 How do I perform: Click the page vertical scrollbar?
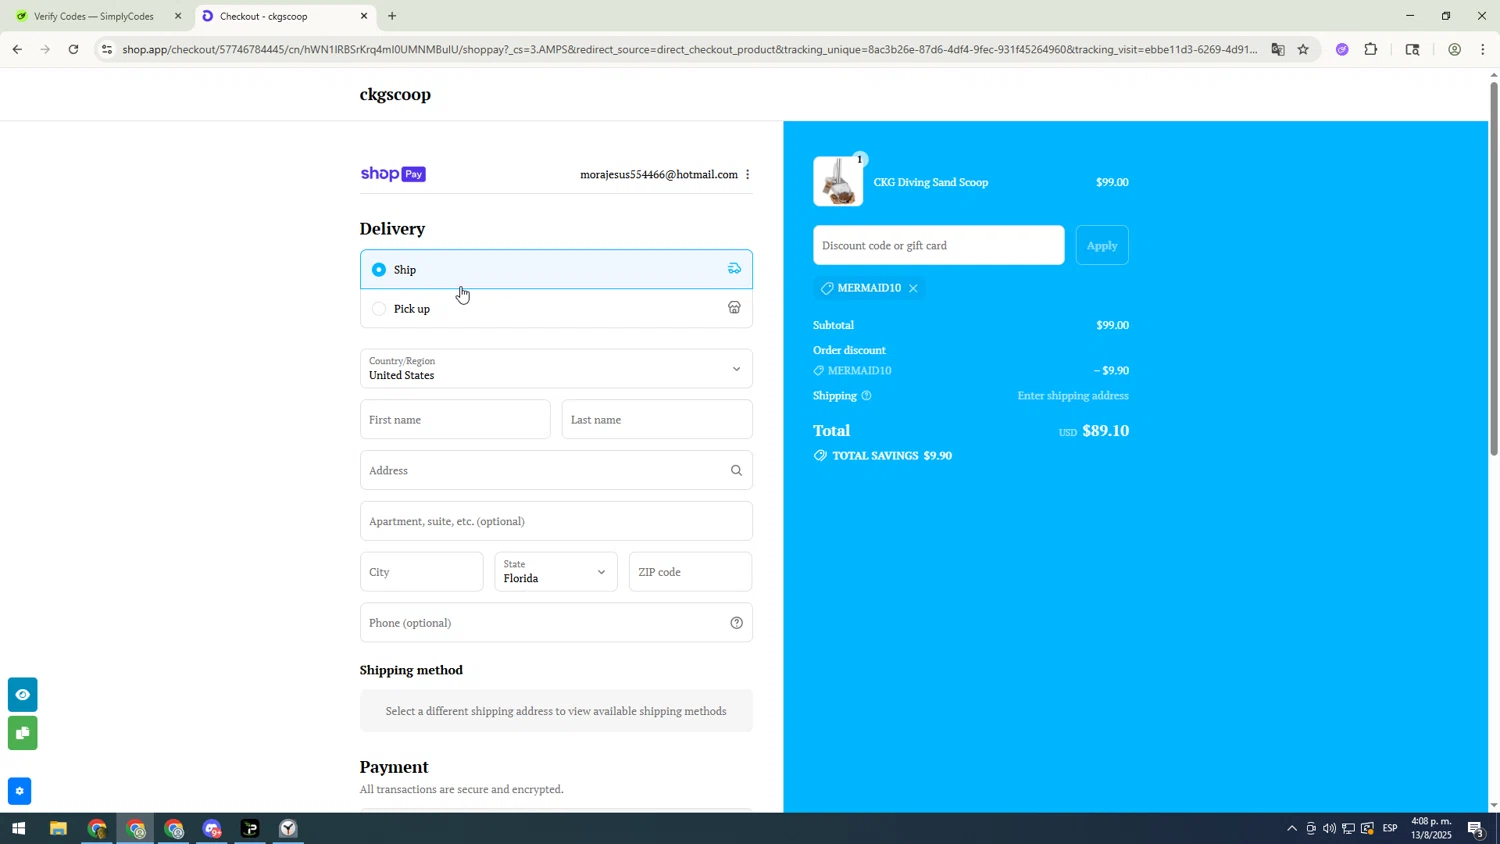point(1494,270)
